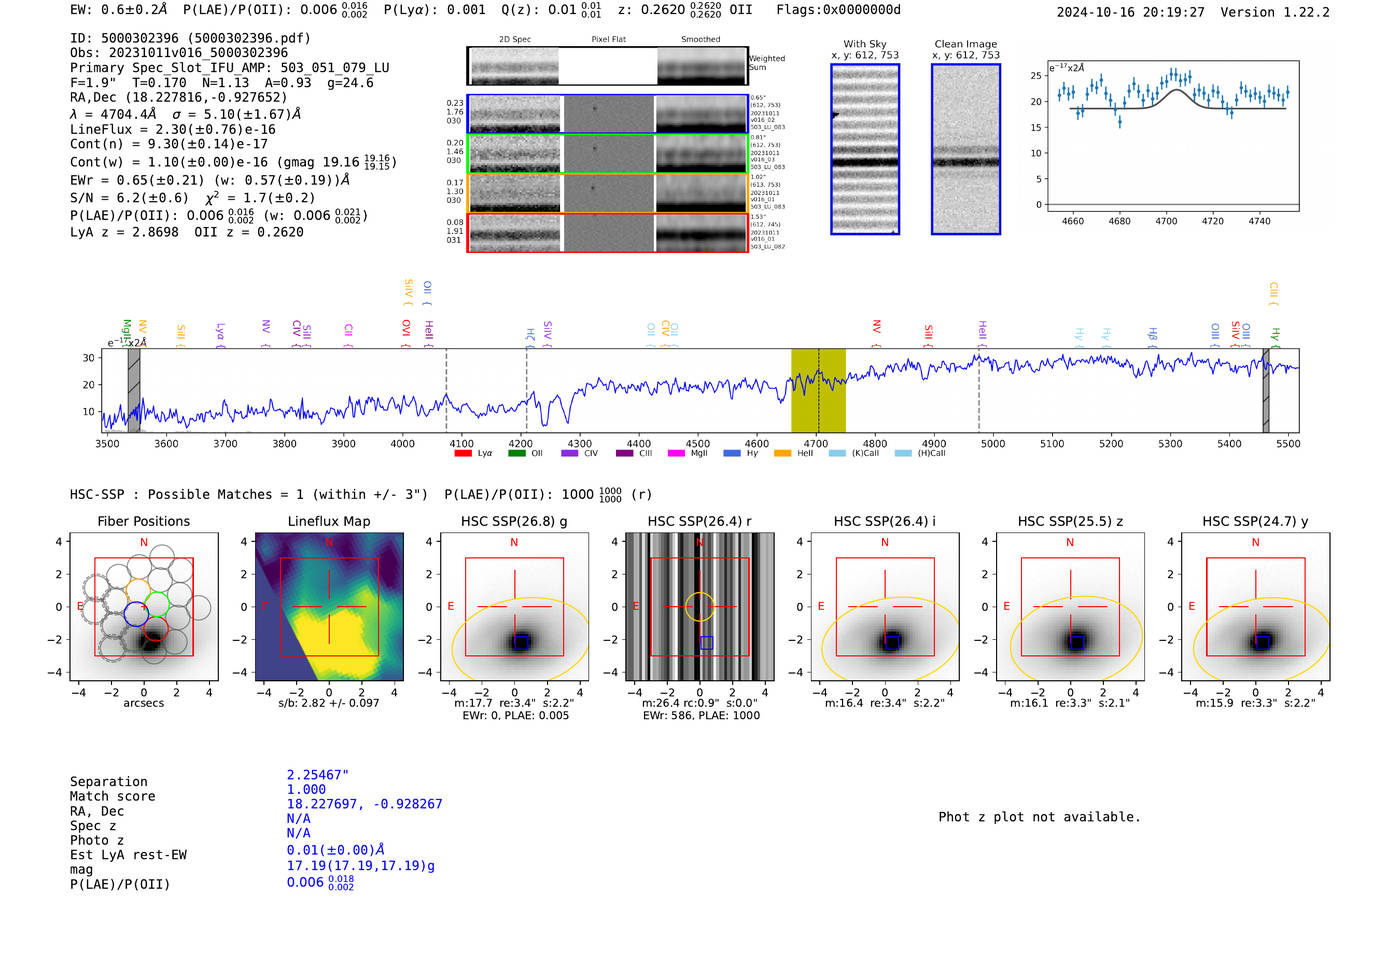Select the separation value 2.25467"
The image size is (1400, 953).
tap(318, 775)
